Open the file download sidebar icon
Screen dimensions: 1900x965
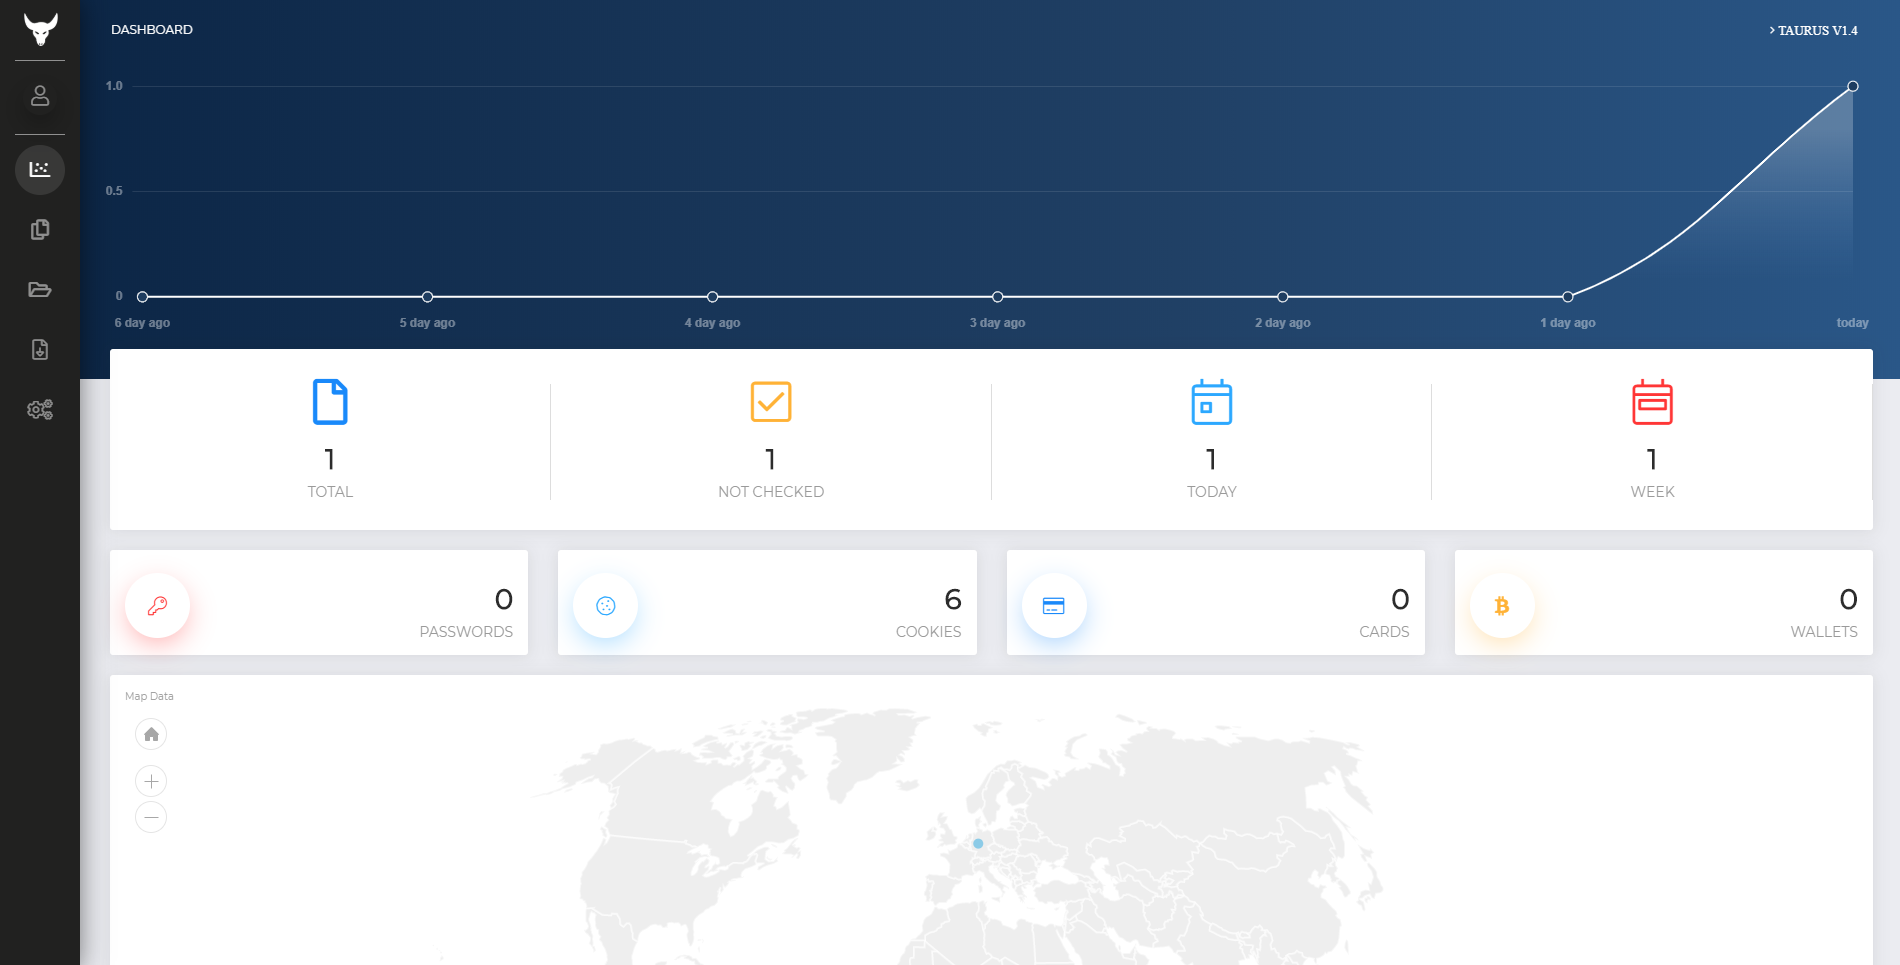[x=40, y=350]
